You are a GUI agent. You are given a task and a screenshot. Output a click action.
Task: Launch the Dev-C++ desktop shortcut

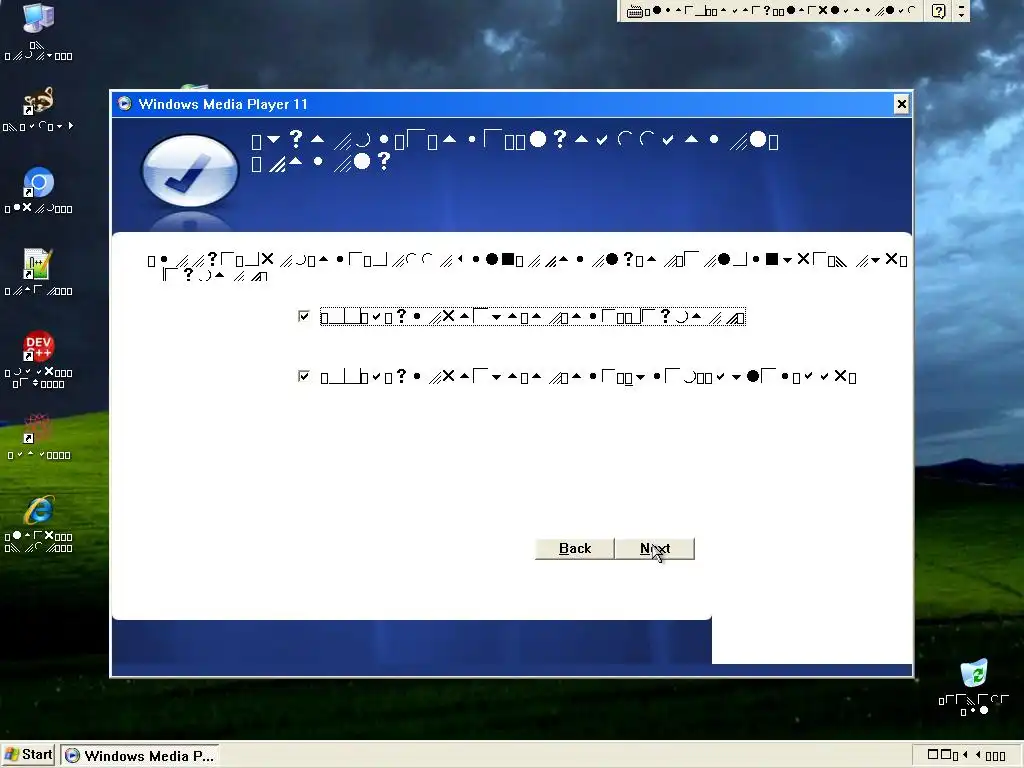pos(39,346)
